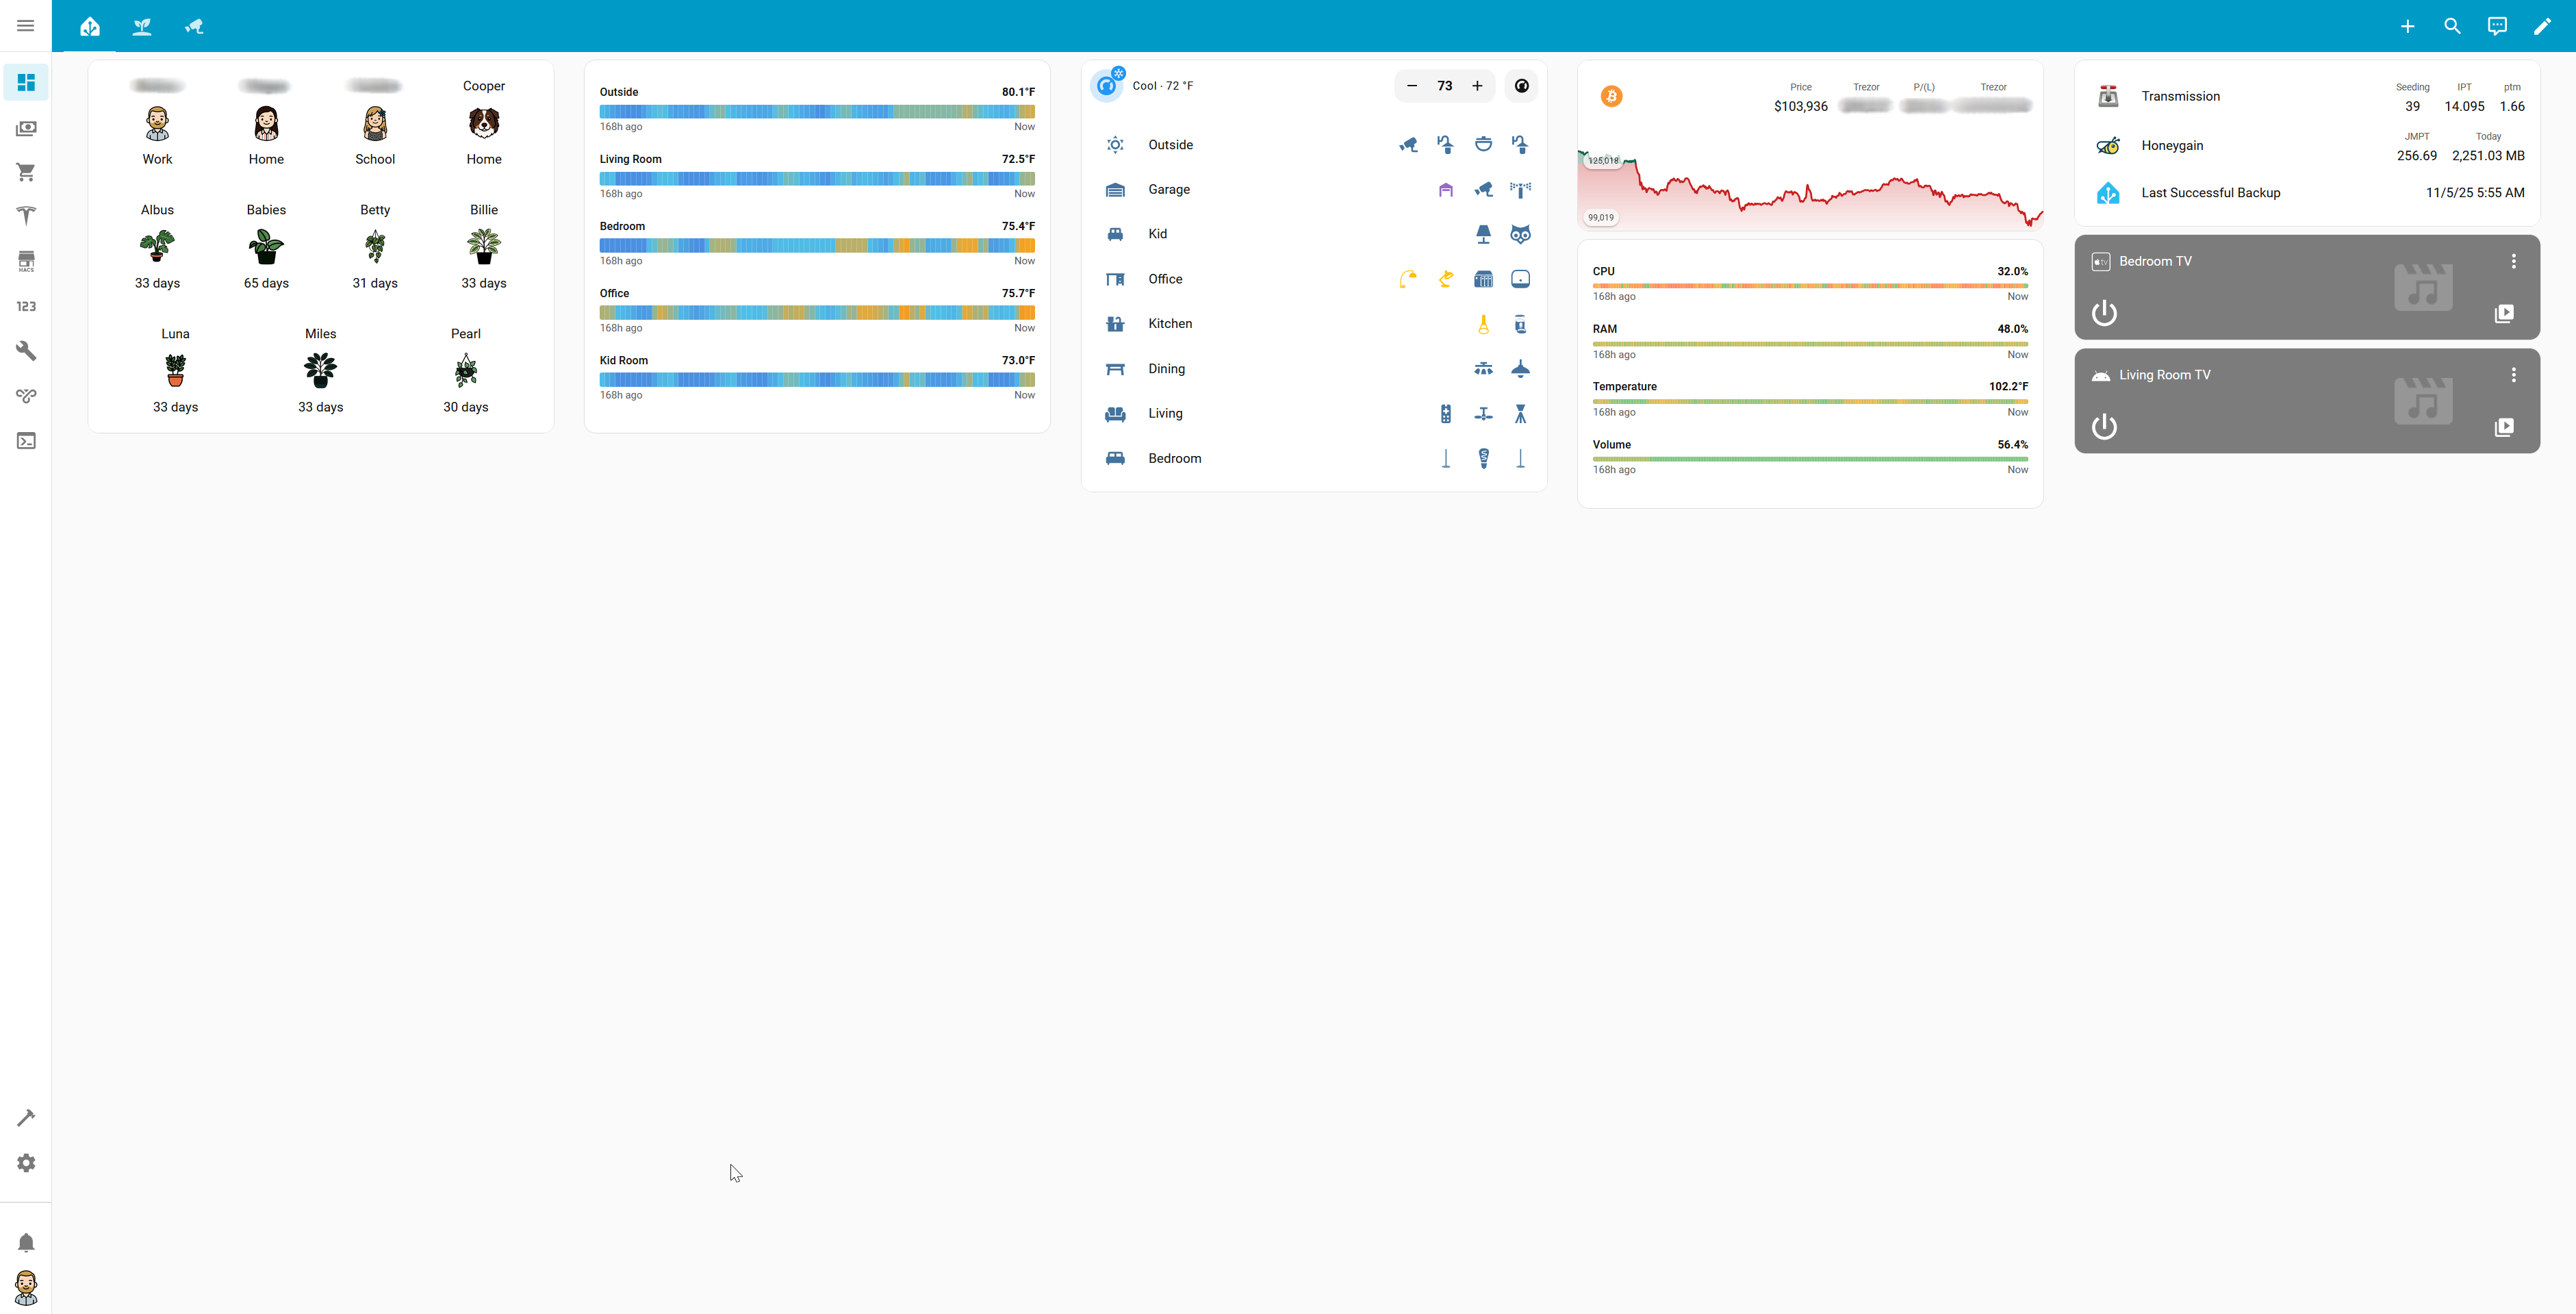2576x1314 pixels.
Task: Open the HACS panel from the sidebar
Action: (26, 261)
